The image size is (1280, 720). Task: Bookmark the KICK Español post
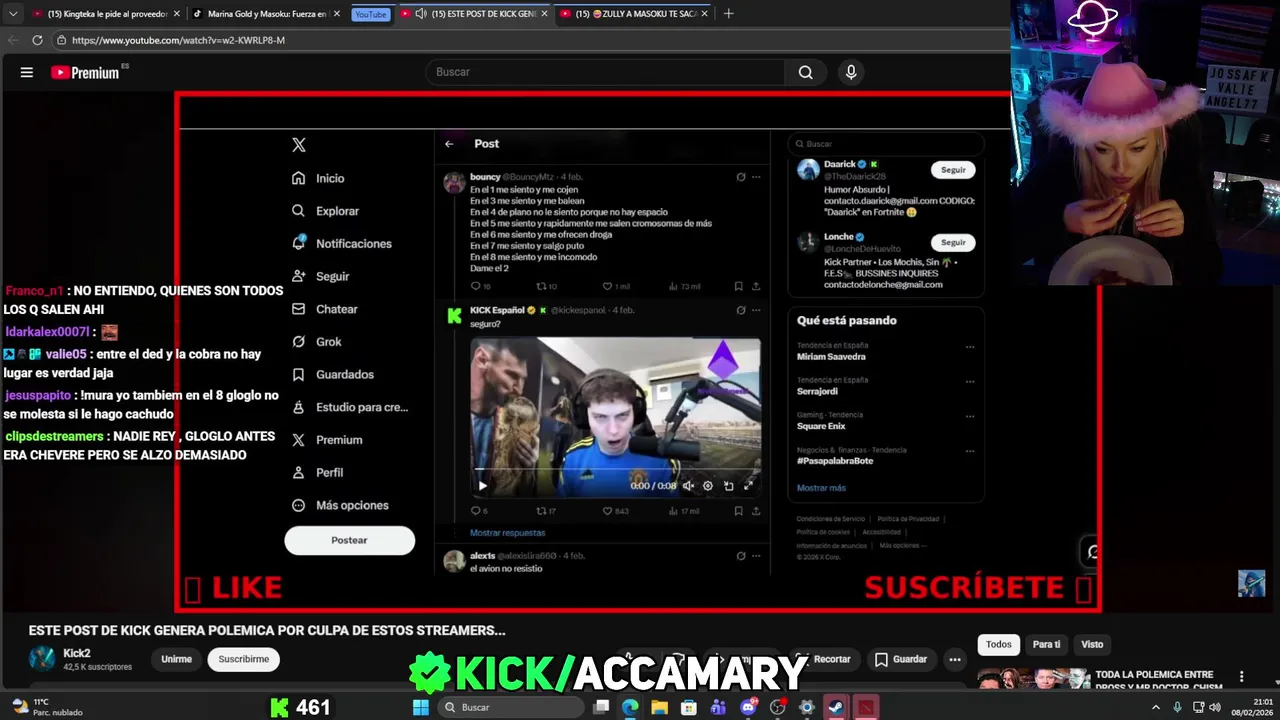pyautogui.click(x=739, y=511)
